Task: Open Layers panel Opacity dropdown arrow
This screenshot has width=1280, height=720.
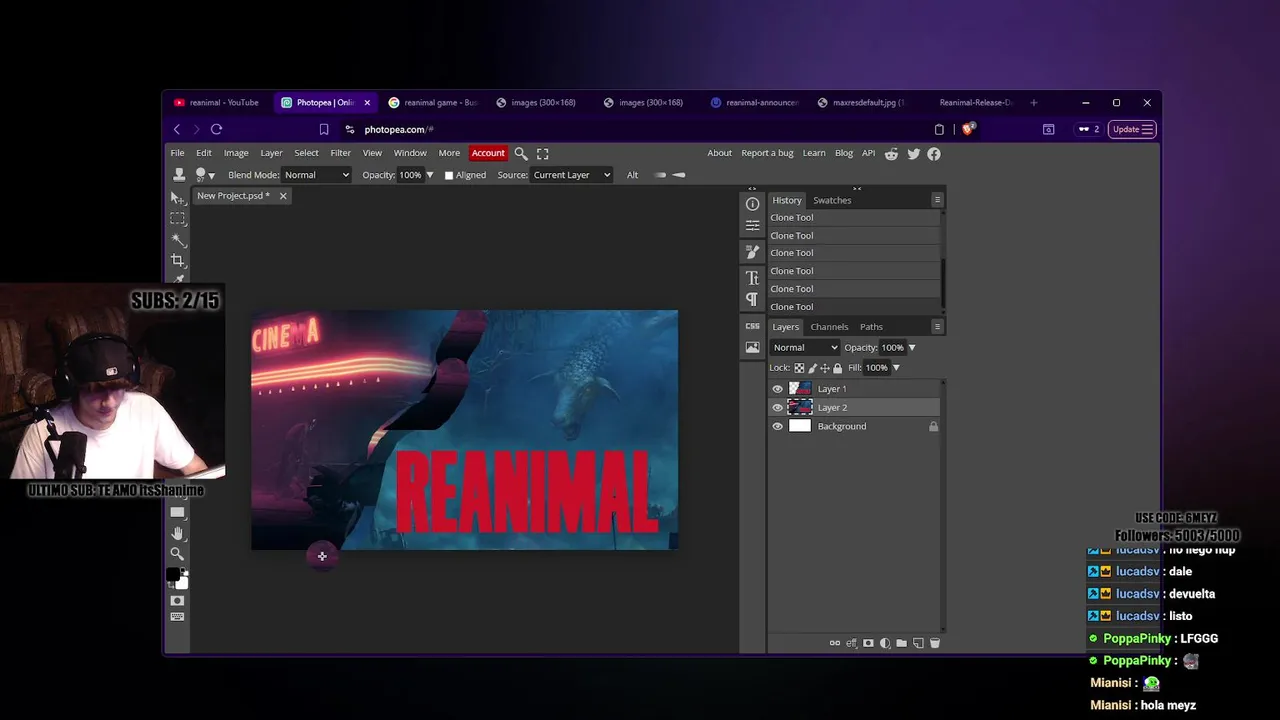Action: coord(911,348)
